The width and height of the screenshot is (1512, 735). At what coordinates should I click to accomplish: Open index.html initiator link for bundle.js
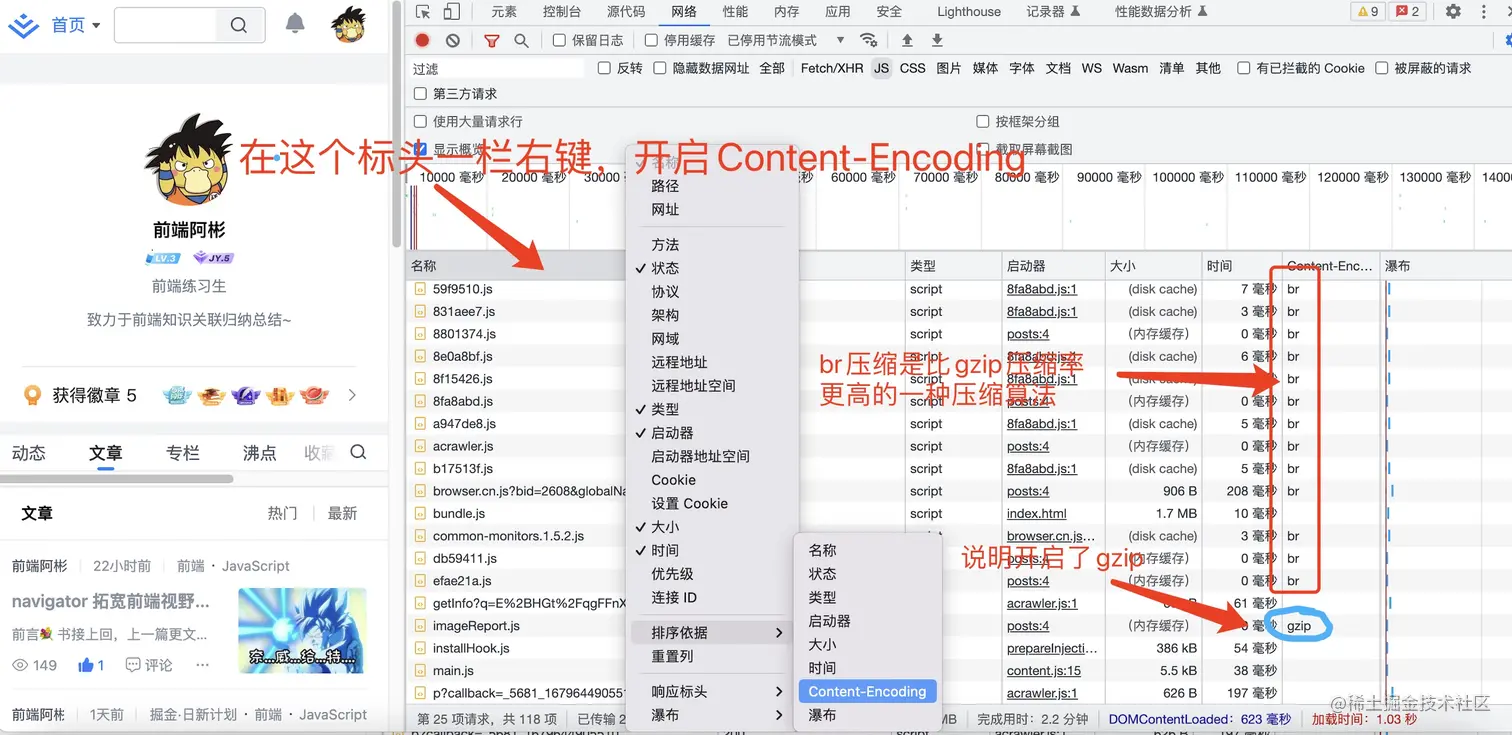tap(1036, 514)
